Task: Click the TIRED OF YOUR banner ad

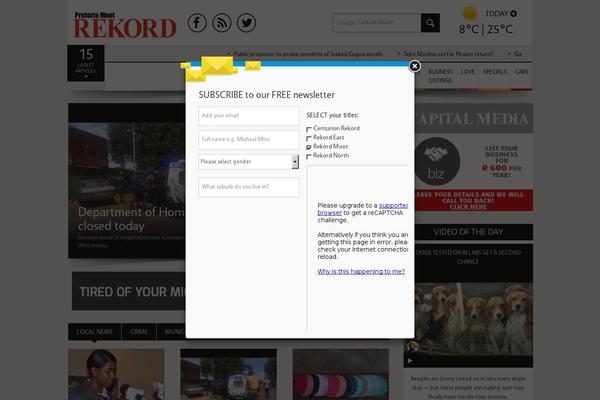Action: 129,291
